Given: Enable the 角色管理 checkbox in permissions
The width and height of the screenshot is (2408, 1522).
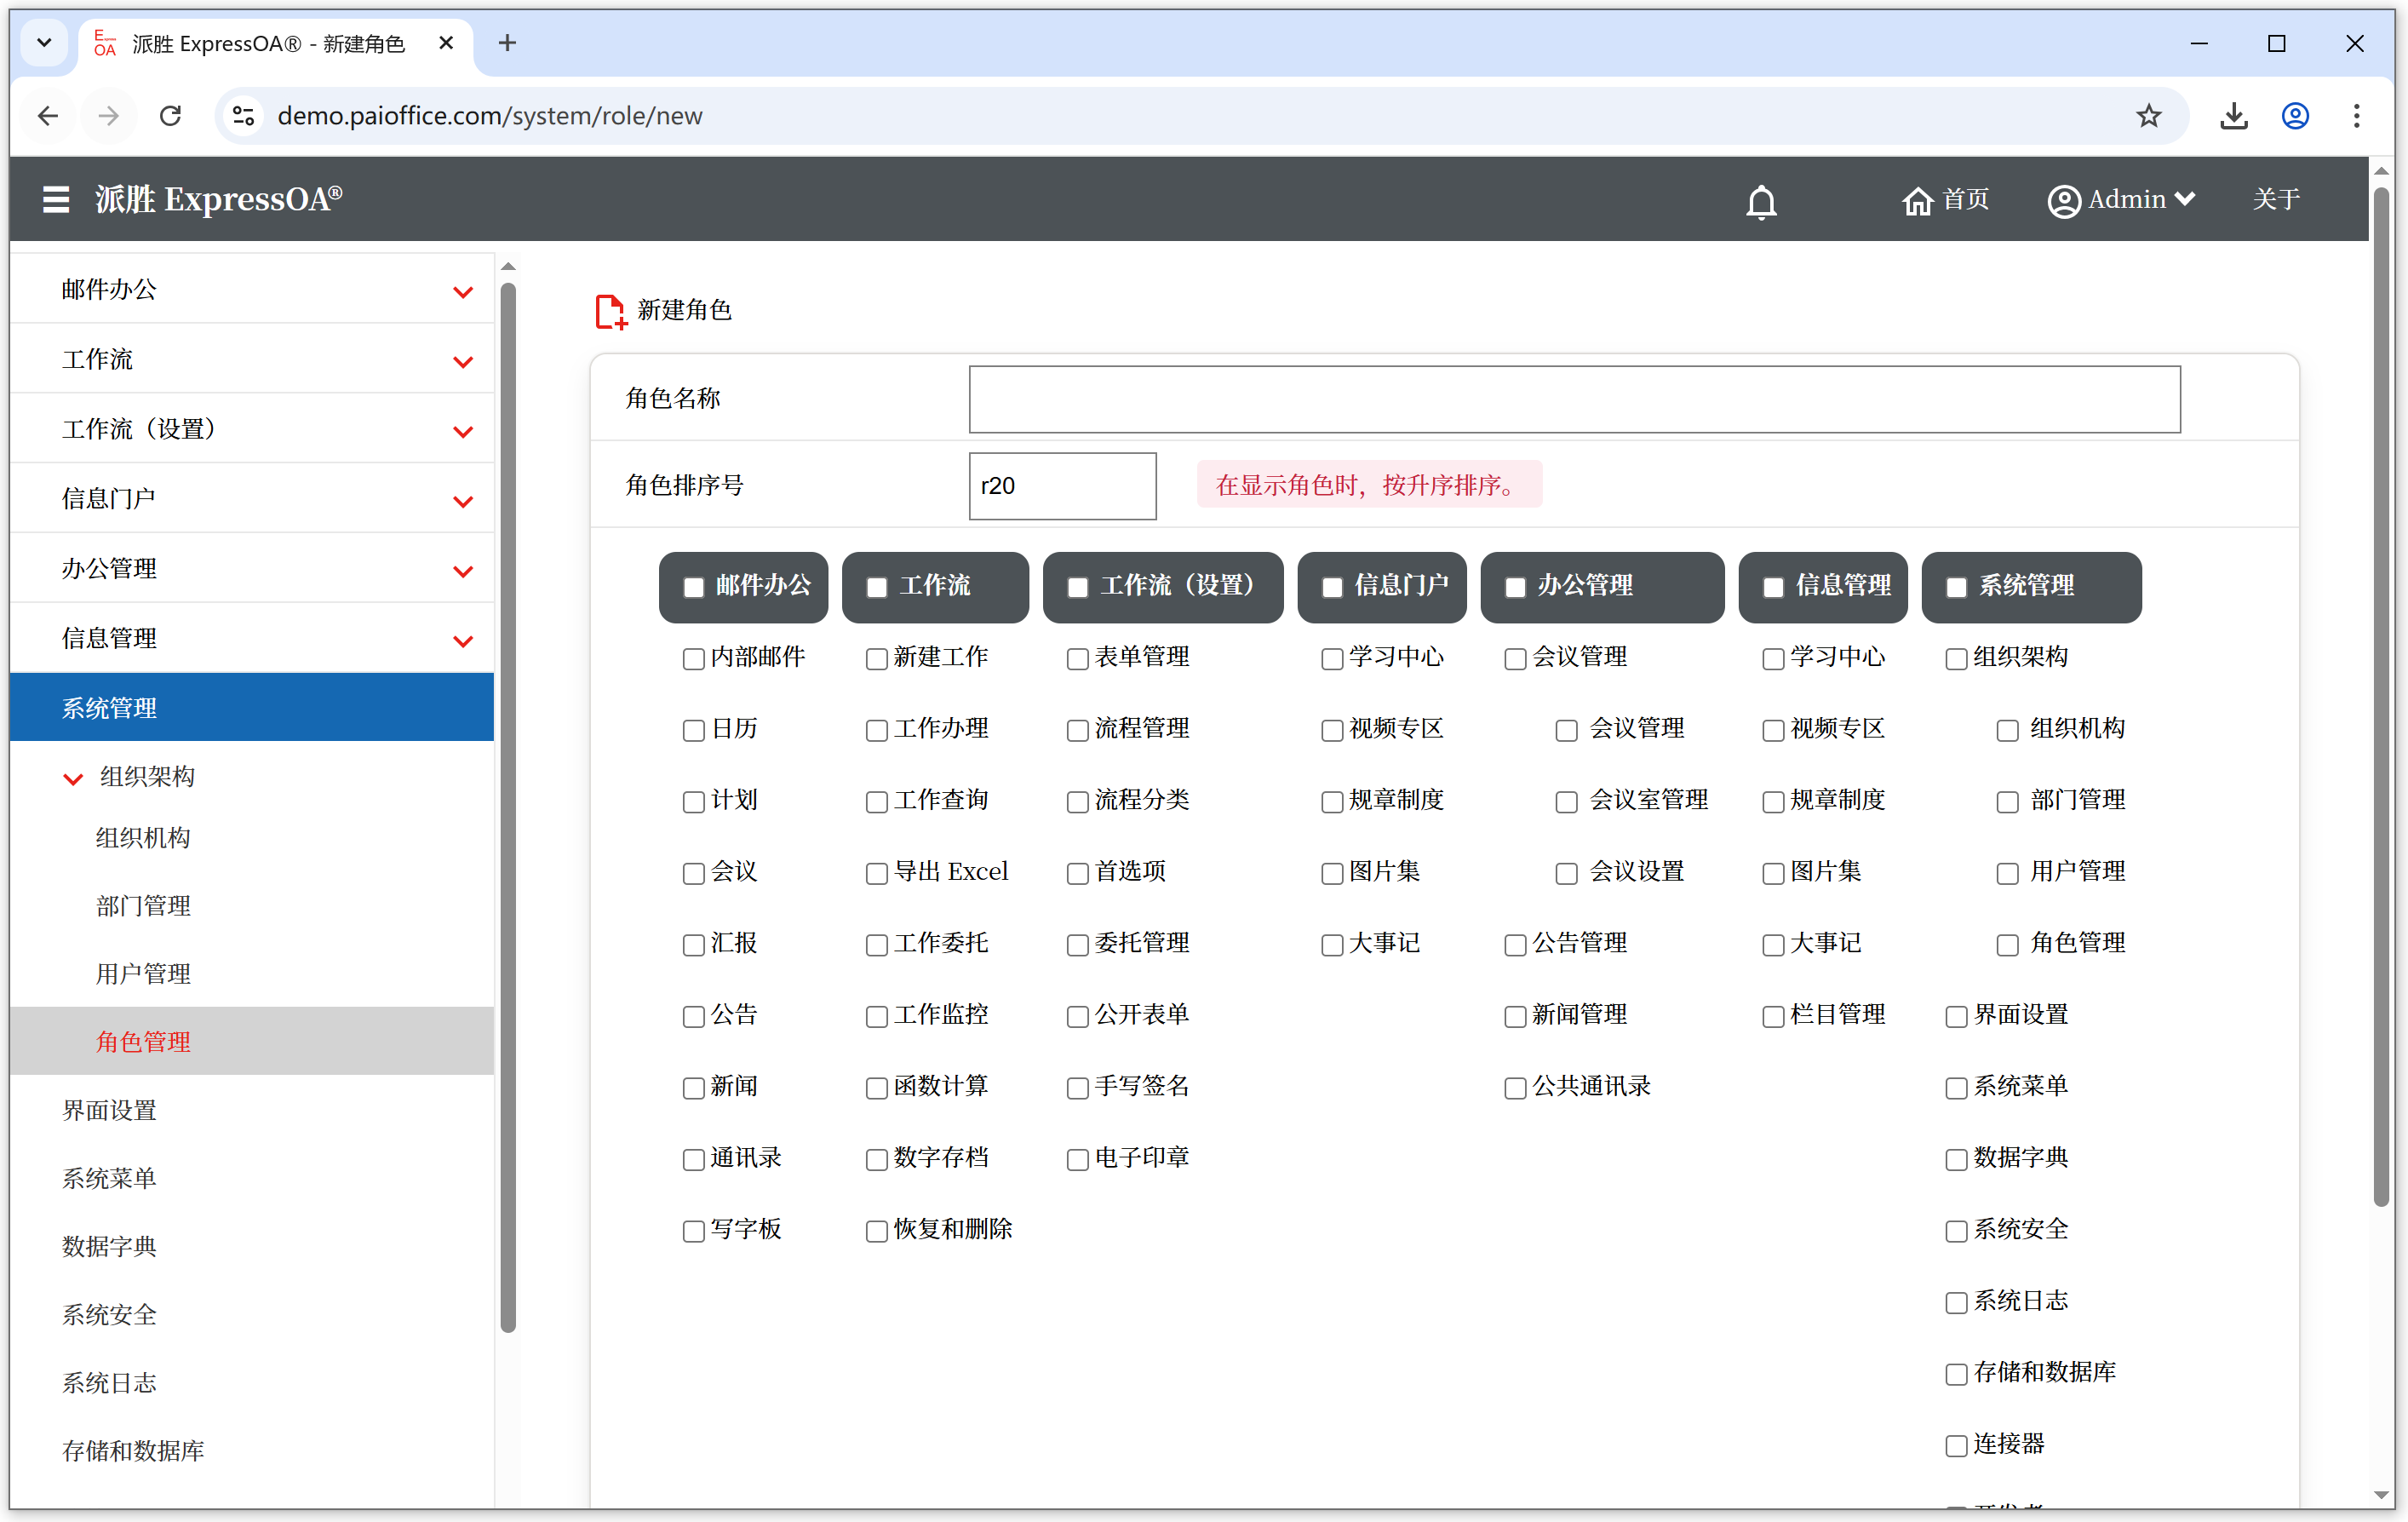Looking at the screenshot, I should (2006, 945).
